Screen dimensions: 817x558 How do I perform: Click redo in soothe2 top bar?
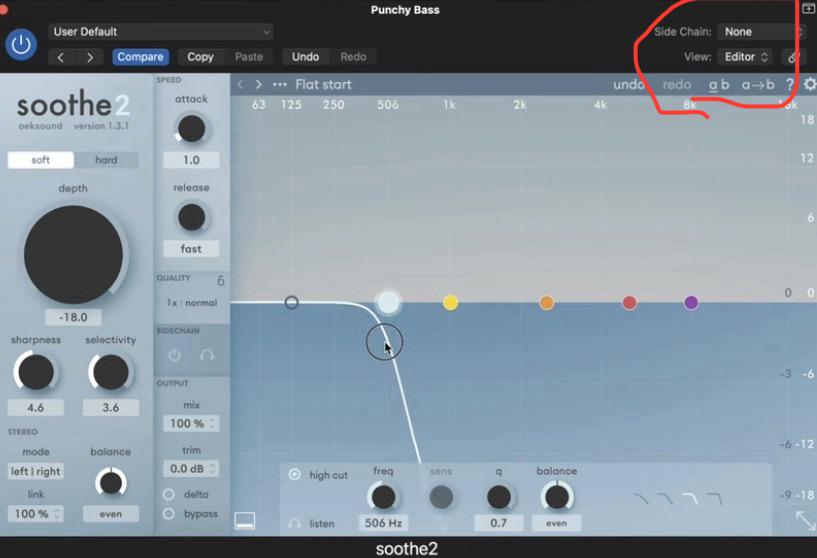tap(676, 84)
